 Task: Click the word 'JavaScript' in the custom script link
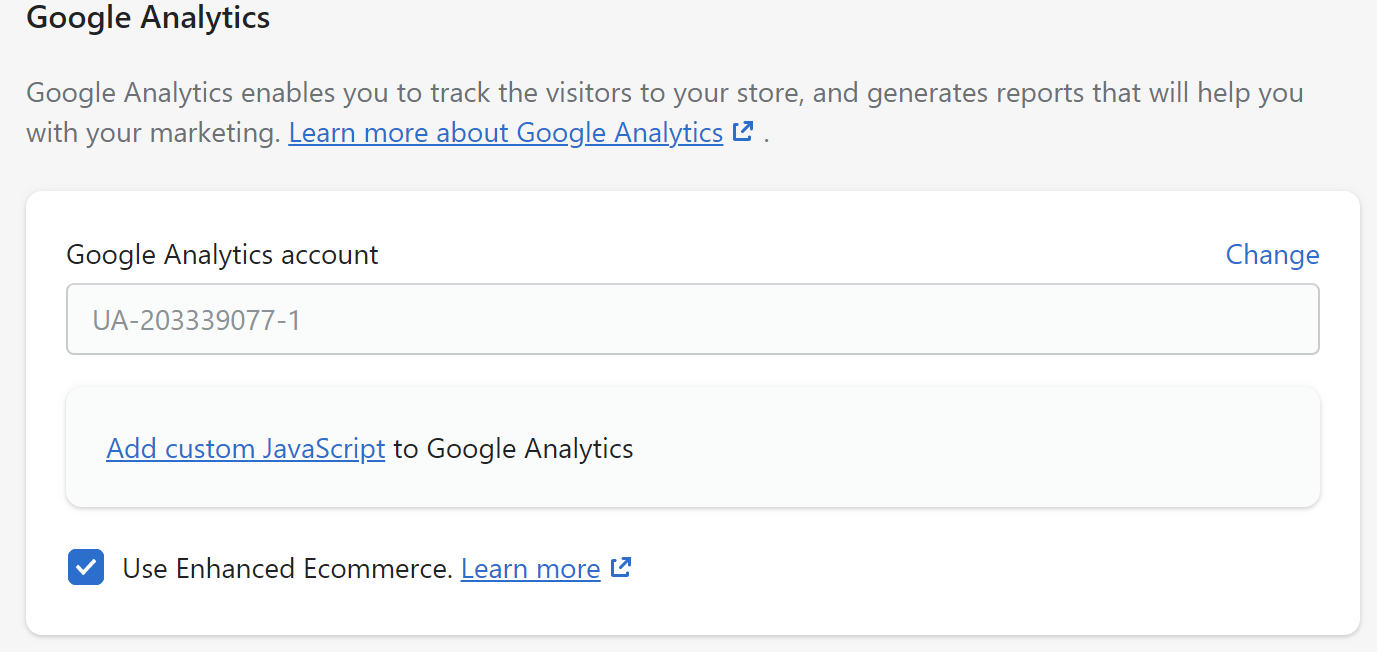point(323,449)
